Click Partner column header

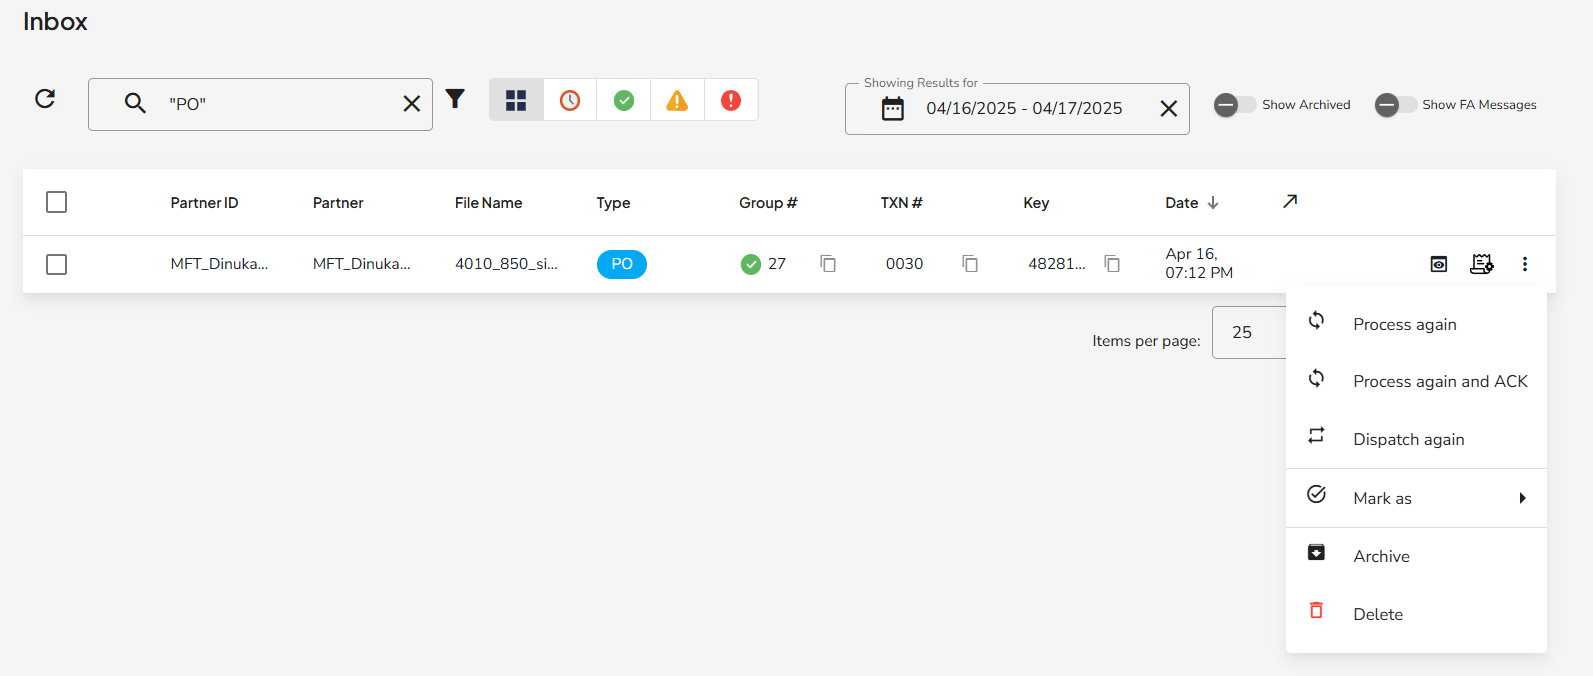tap(338, 203)
